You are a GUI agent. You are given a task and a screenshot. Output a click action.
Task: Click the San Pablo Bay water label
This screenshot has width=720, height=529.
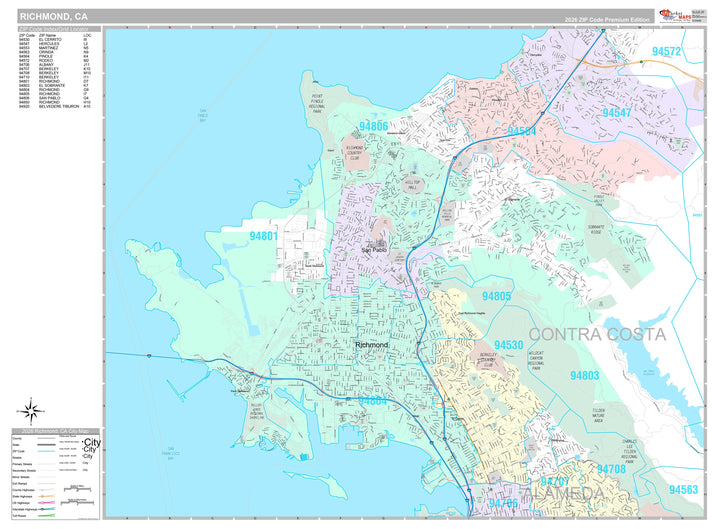click(203, 115)
